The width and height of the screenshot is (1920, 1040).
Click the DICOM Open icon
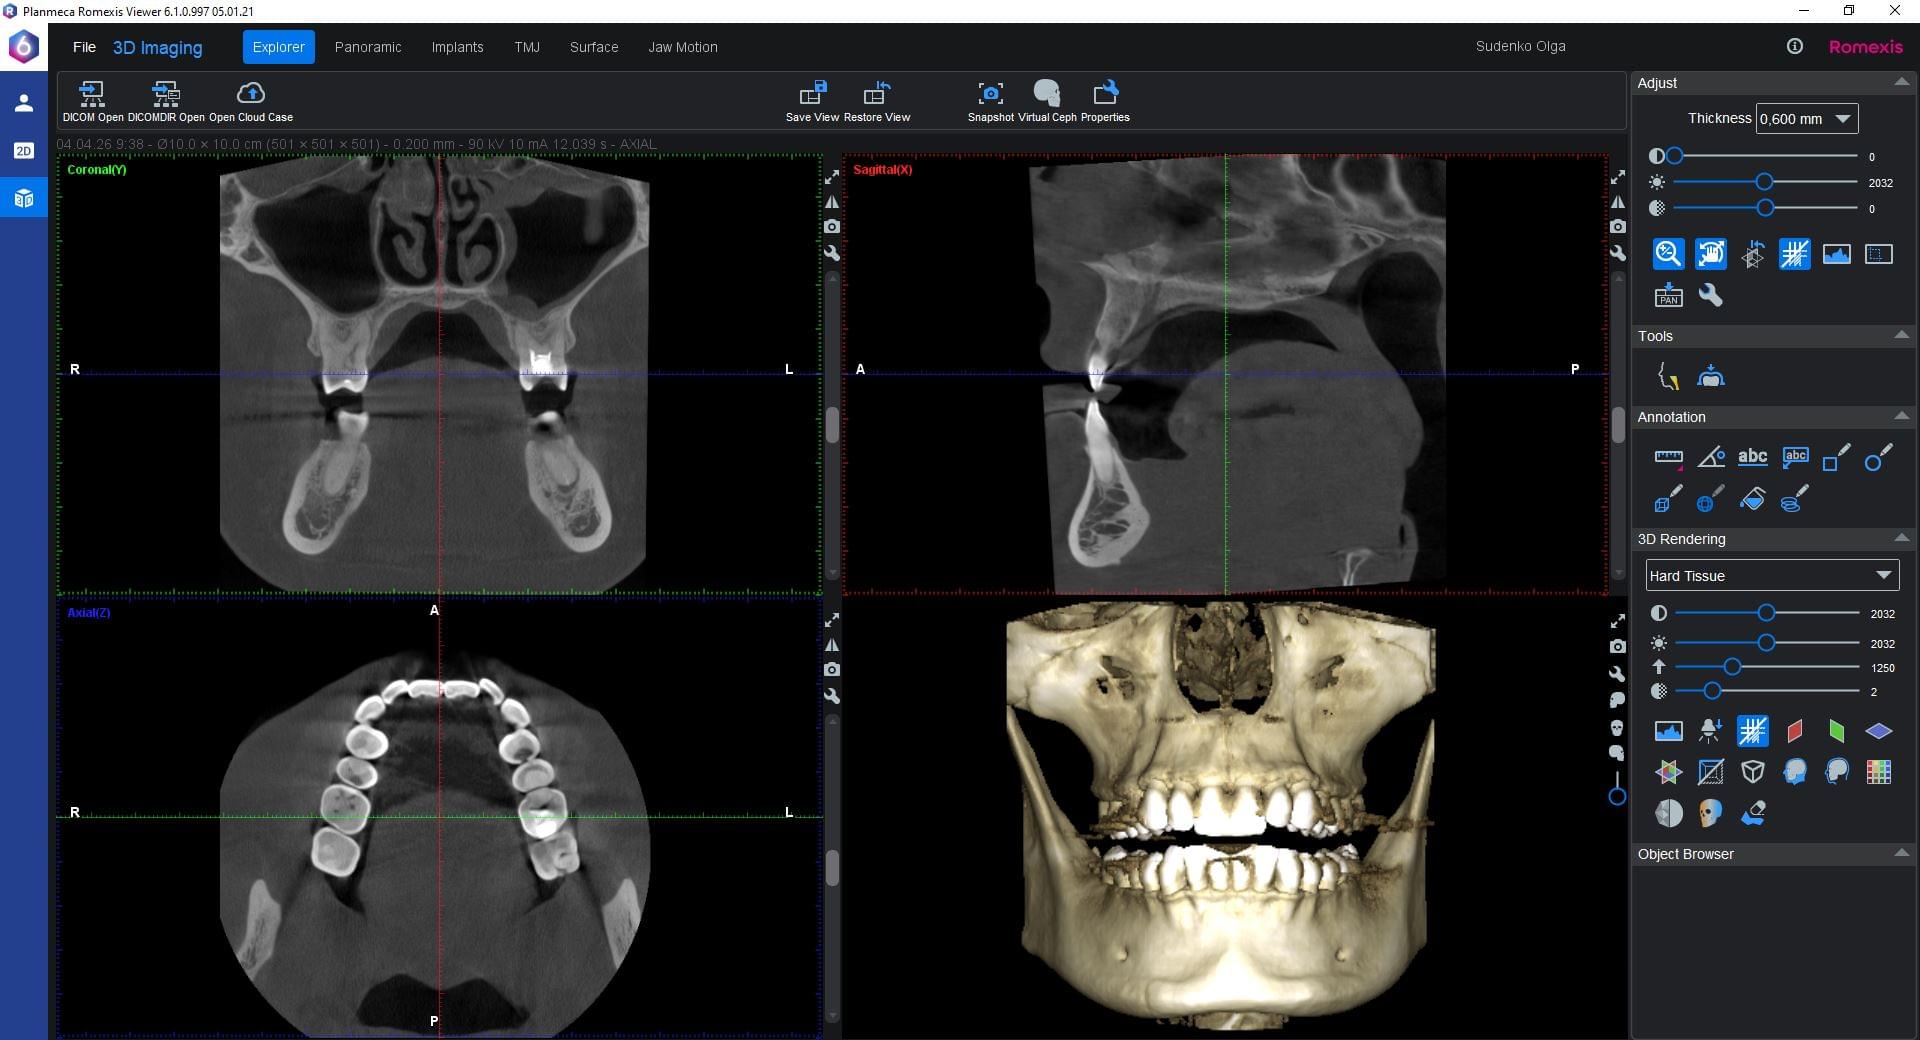92,95
